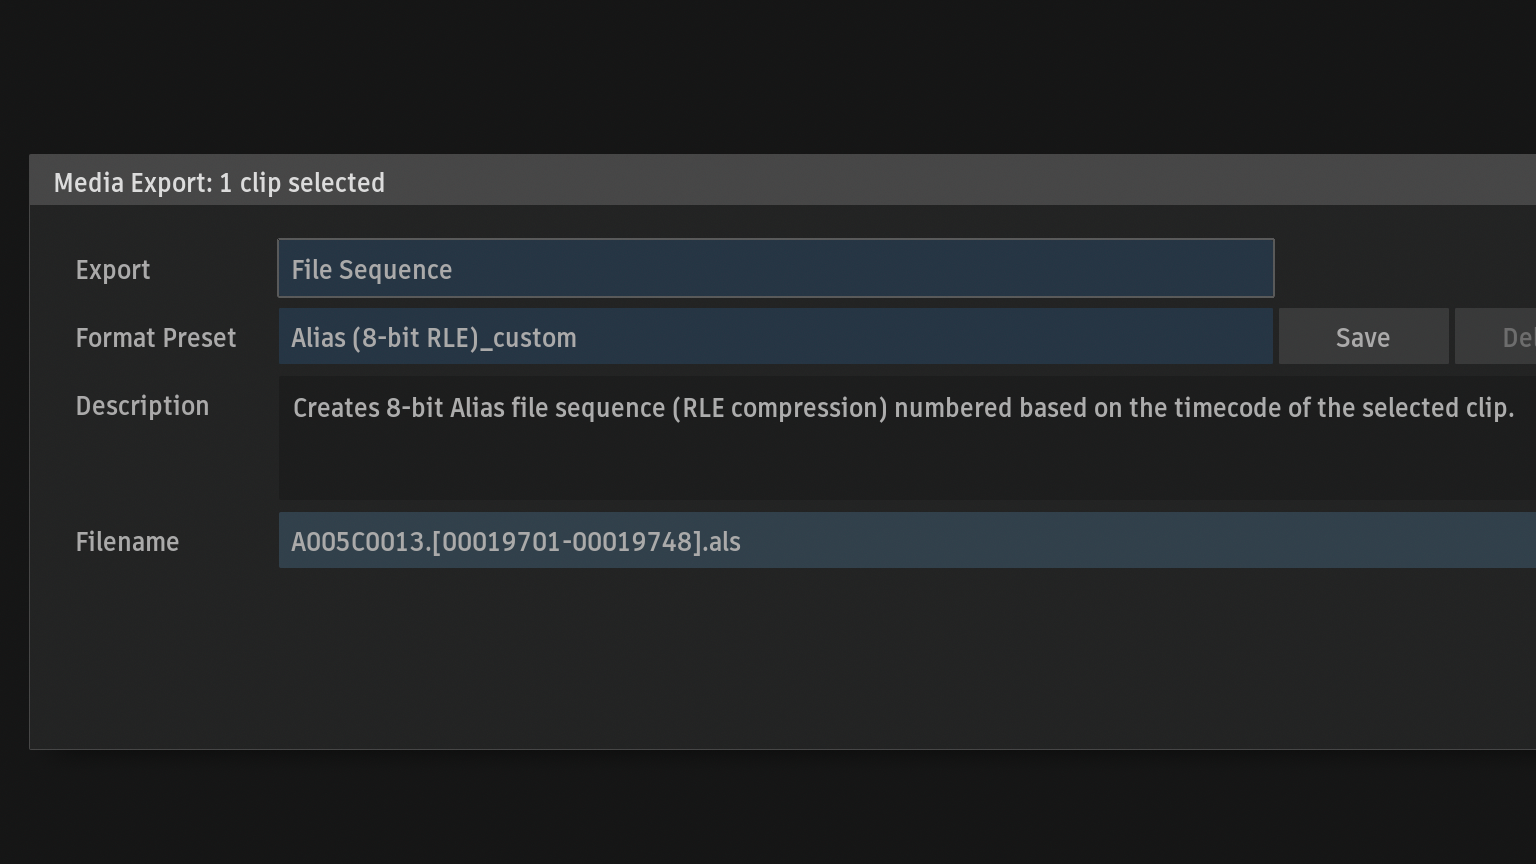Click the dark background above the dialog
The height and width of the screenshot is (864, 1536).
pos(768,75)
